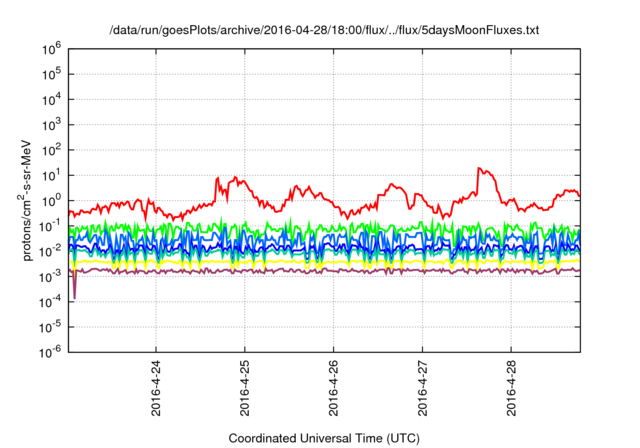Click the protons/cm2-s-sr-MeV y-axis label

coord(25,200)
